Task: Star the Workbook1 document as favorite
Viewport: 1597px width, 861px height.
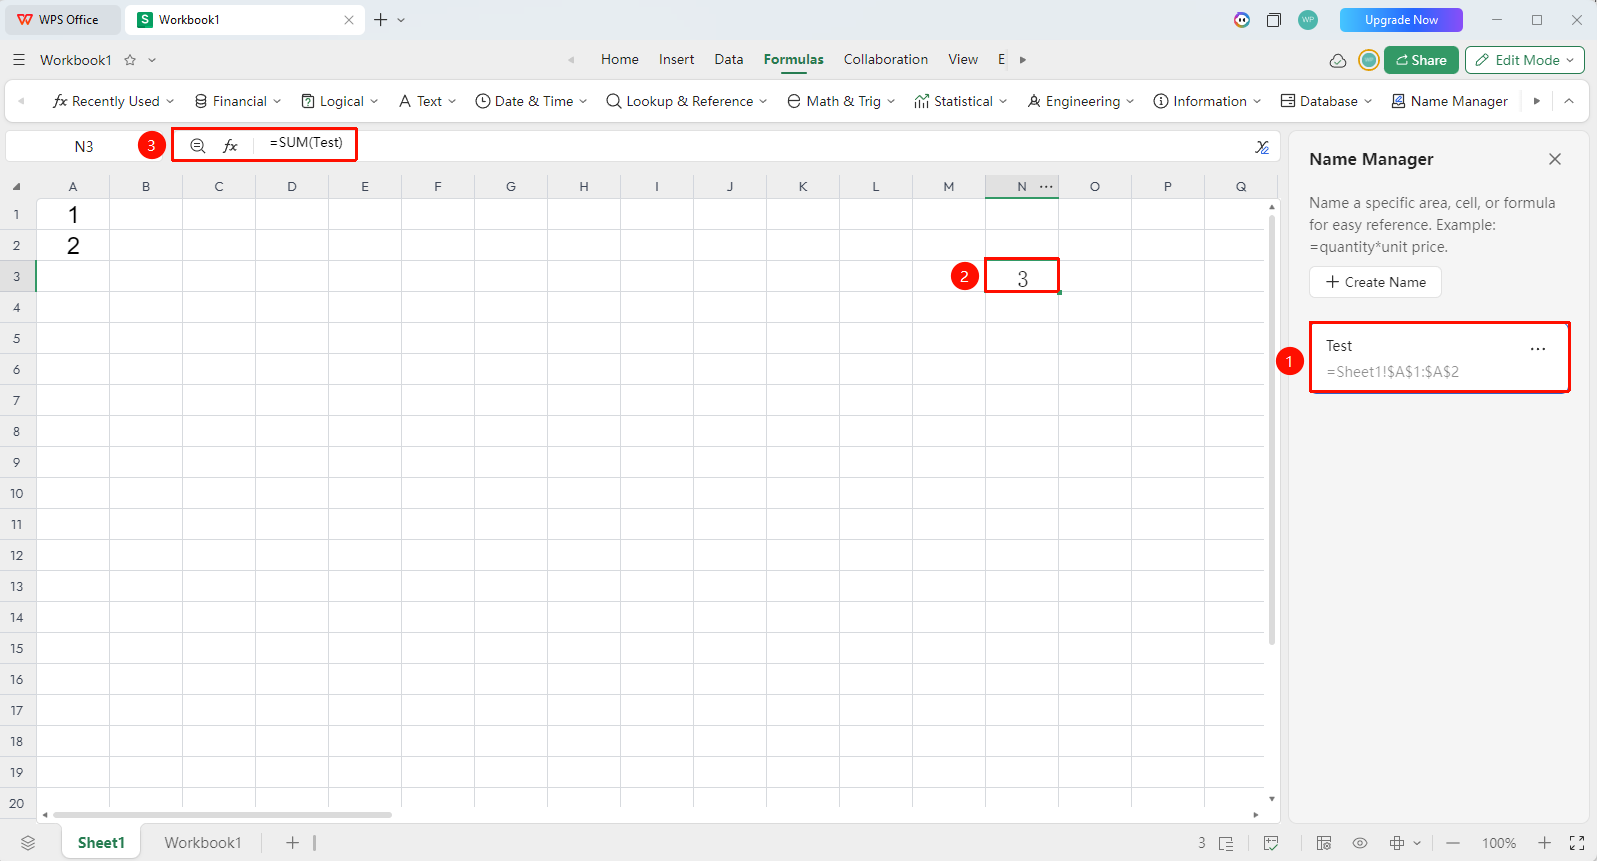Action: [x=130, y=60]
